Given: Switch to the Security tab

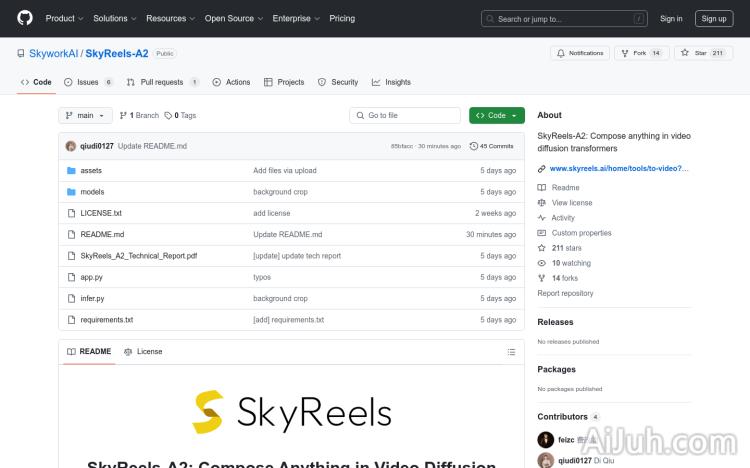Looking at the screenshot, I should (338, 82).
